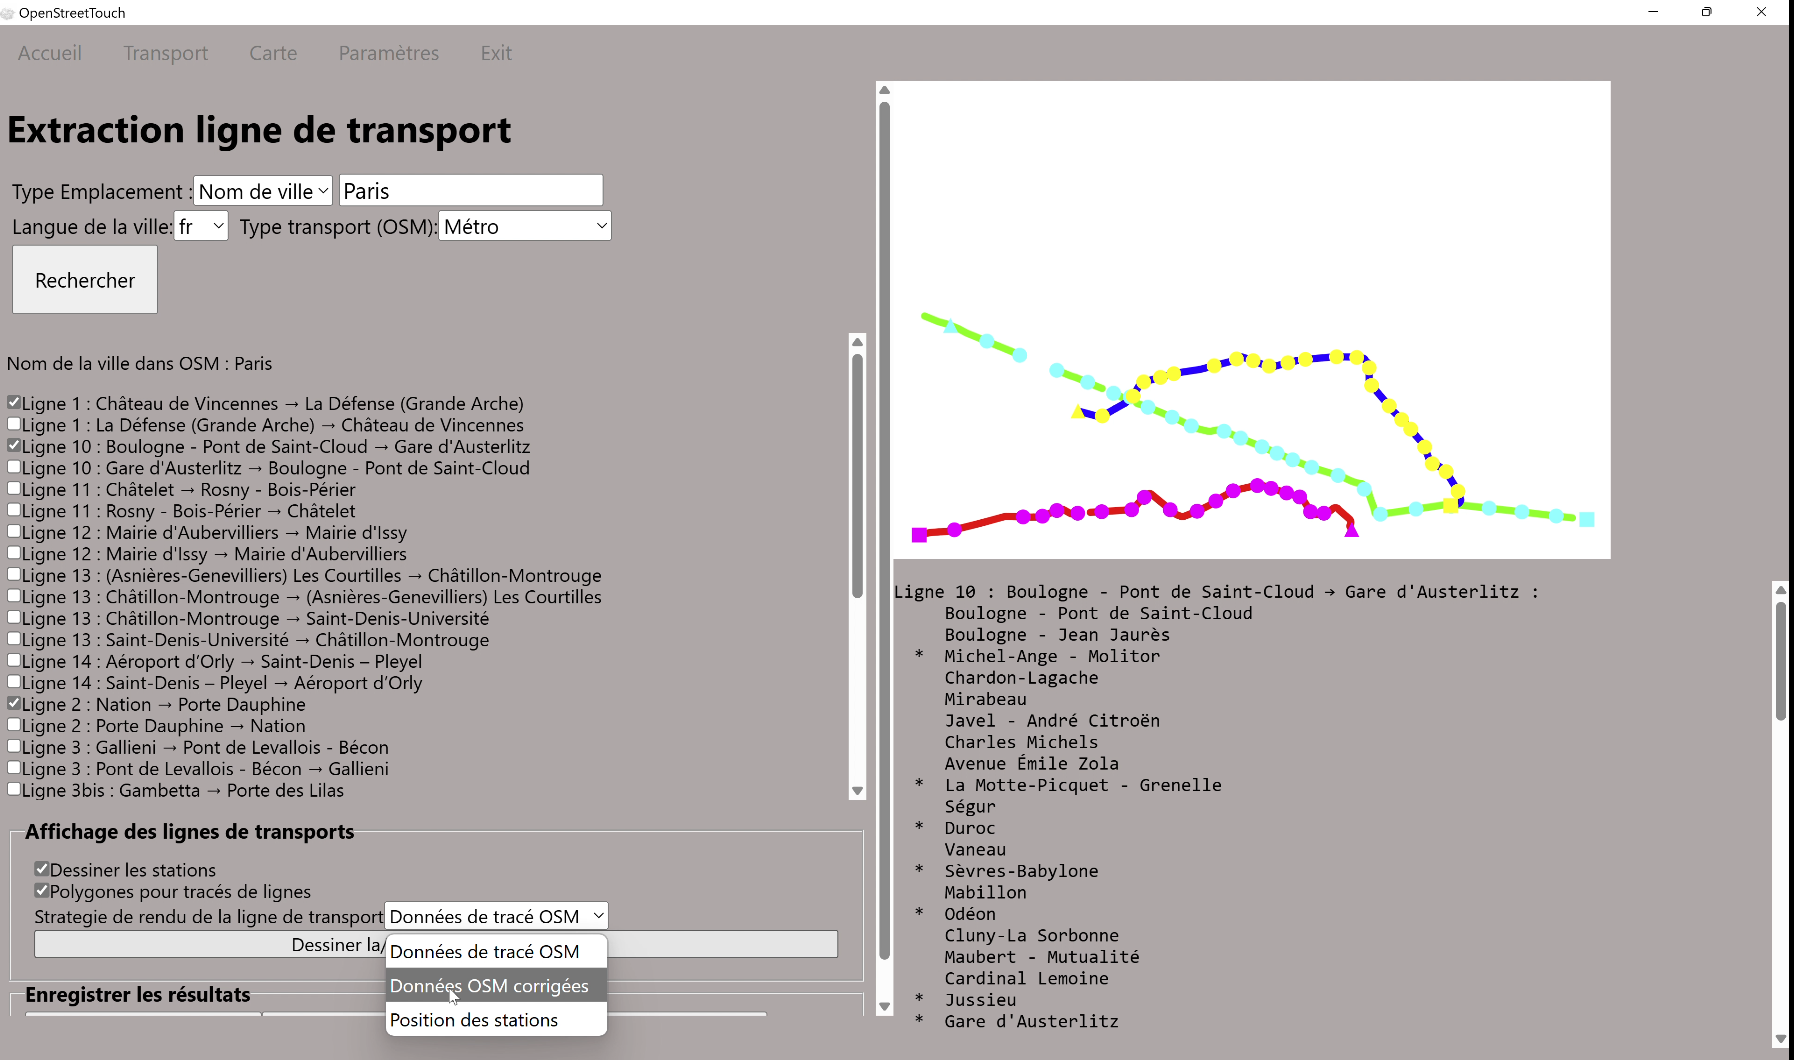The width and height of the screenshot is (1794, 1060).
Task: Uncheck Ligne 1 Château de Vincennes → La Défense
Action: (14, 402)
